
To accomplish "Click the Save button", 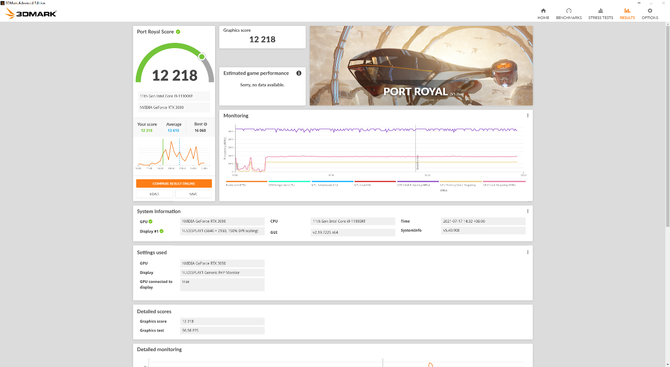I will pyautogui.click(x=193, y=194).
